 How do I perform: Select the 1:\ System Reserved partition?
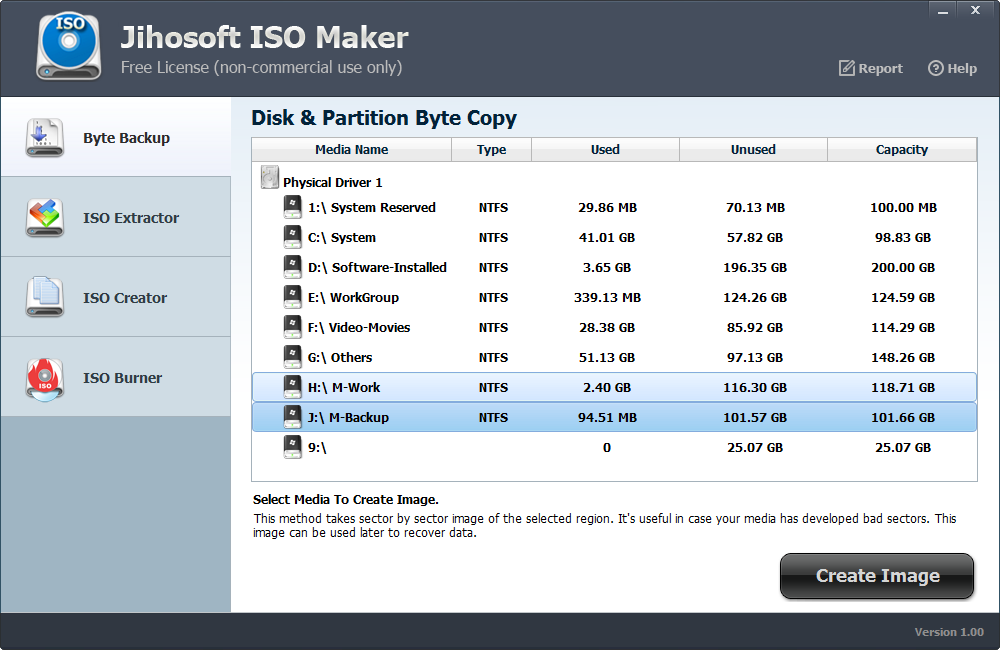[614, 207]
